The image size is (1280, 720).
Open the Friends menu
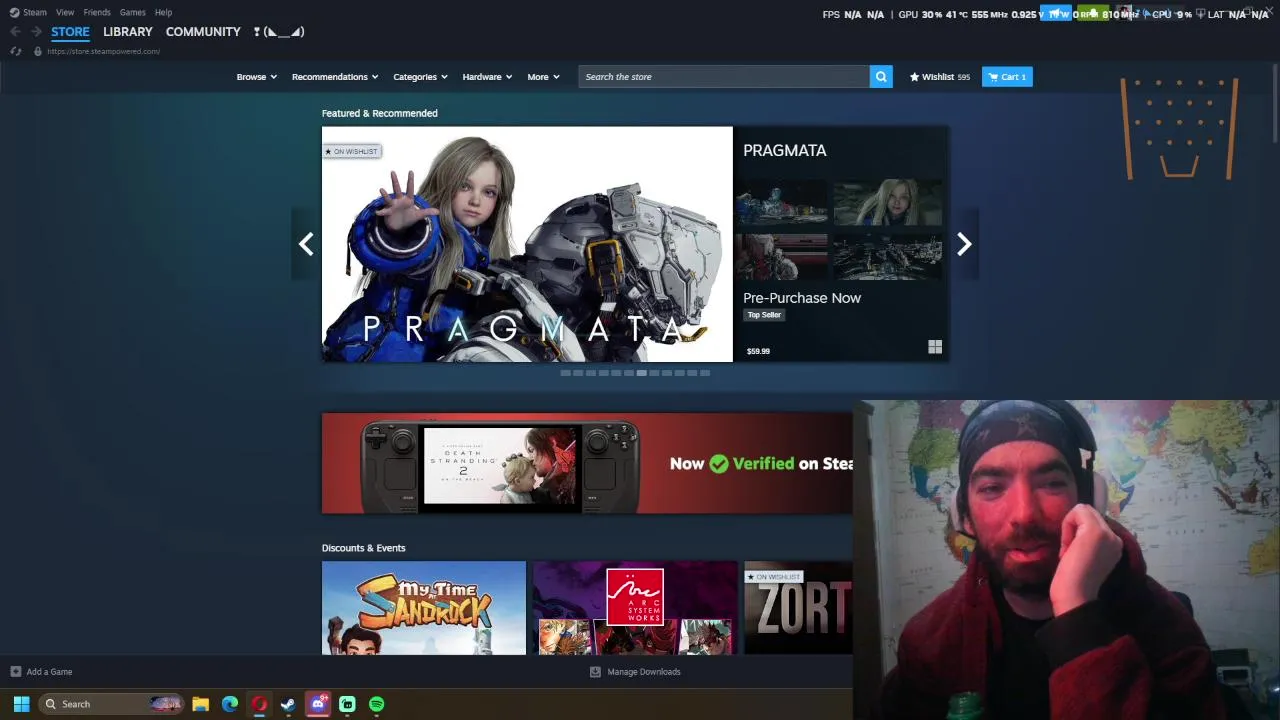click(x=97, y=12)
